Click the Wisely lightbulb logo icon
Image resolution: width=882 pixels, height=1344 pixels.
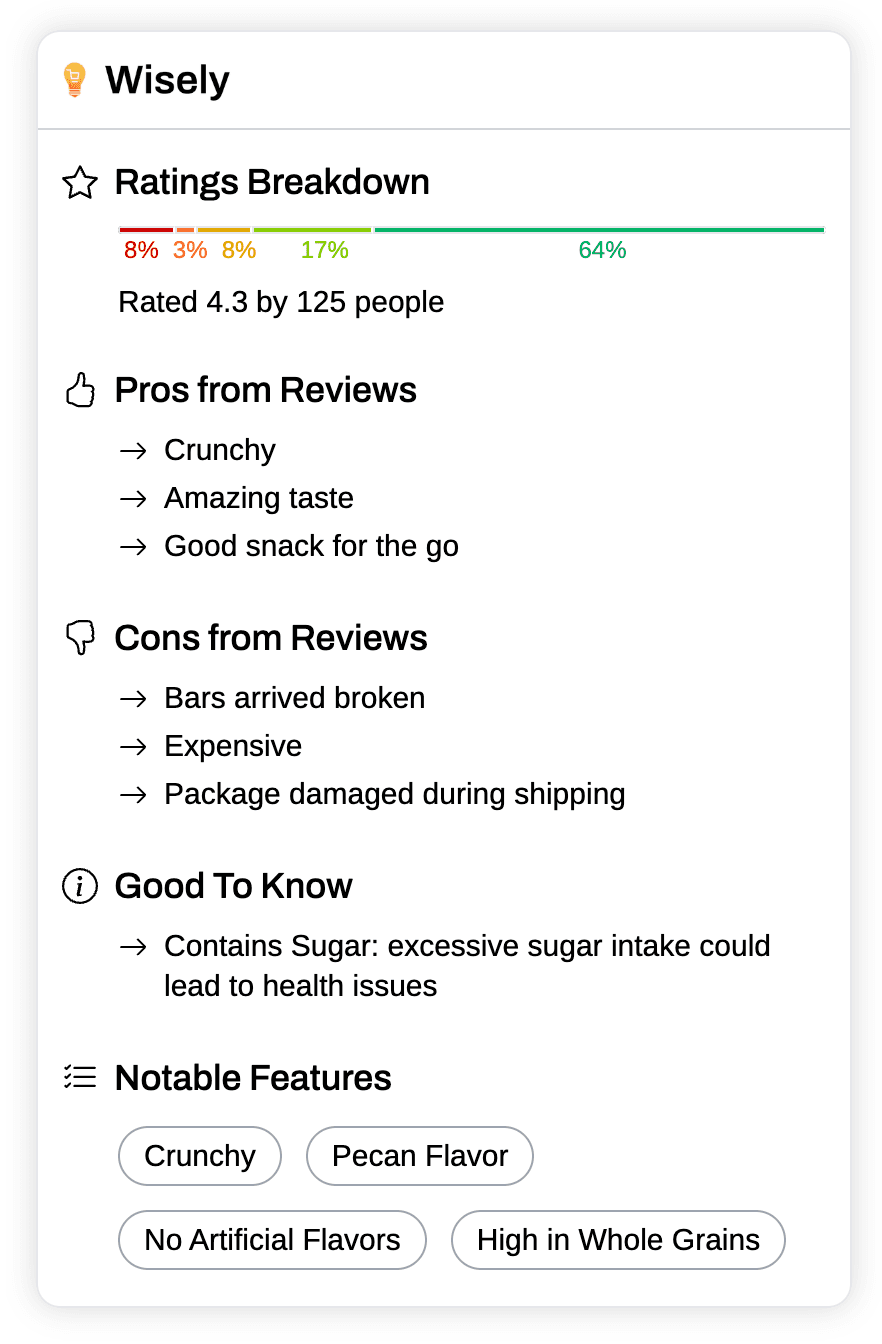[x=74, y=80]
